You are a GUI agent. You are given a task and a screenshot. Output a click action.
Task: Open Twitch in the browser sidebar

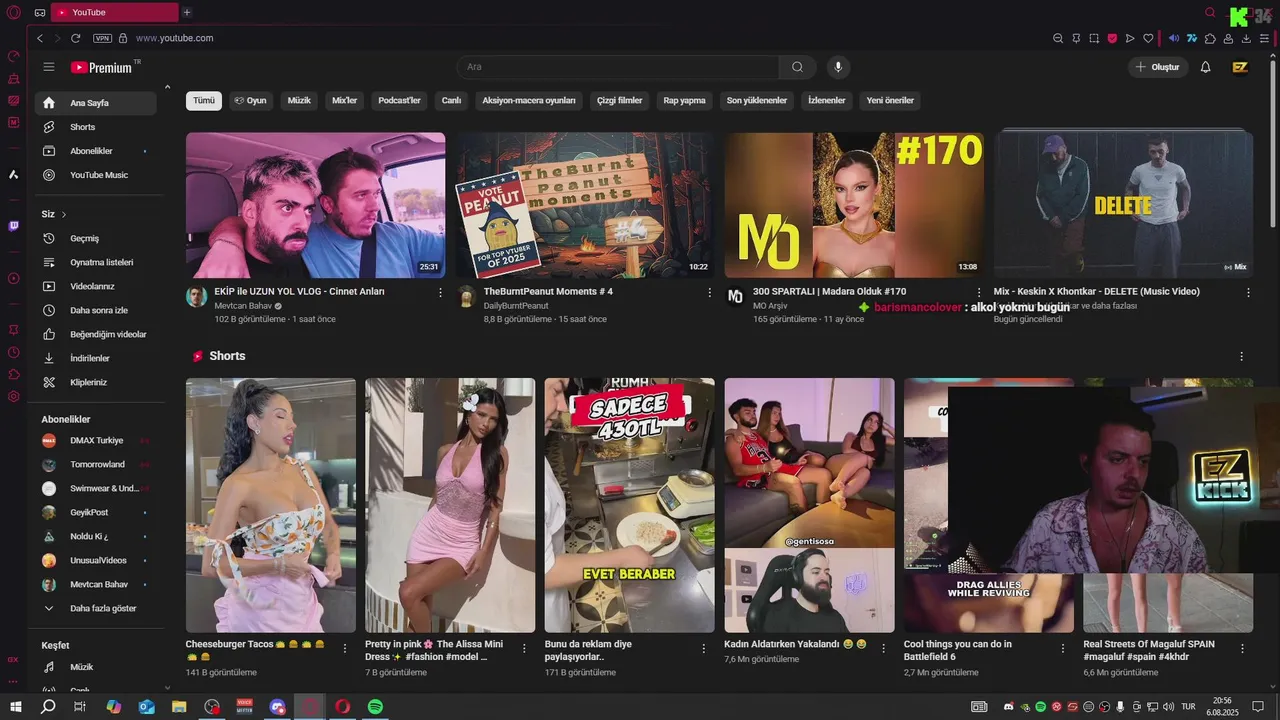coord(13,226)
